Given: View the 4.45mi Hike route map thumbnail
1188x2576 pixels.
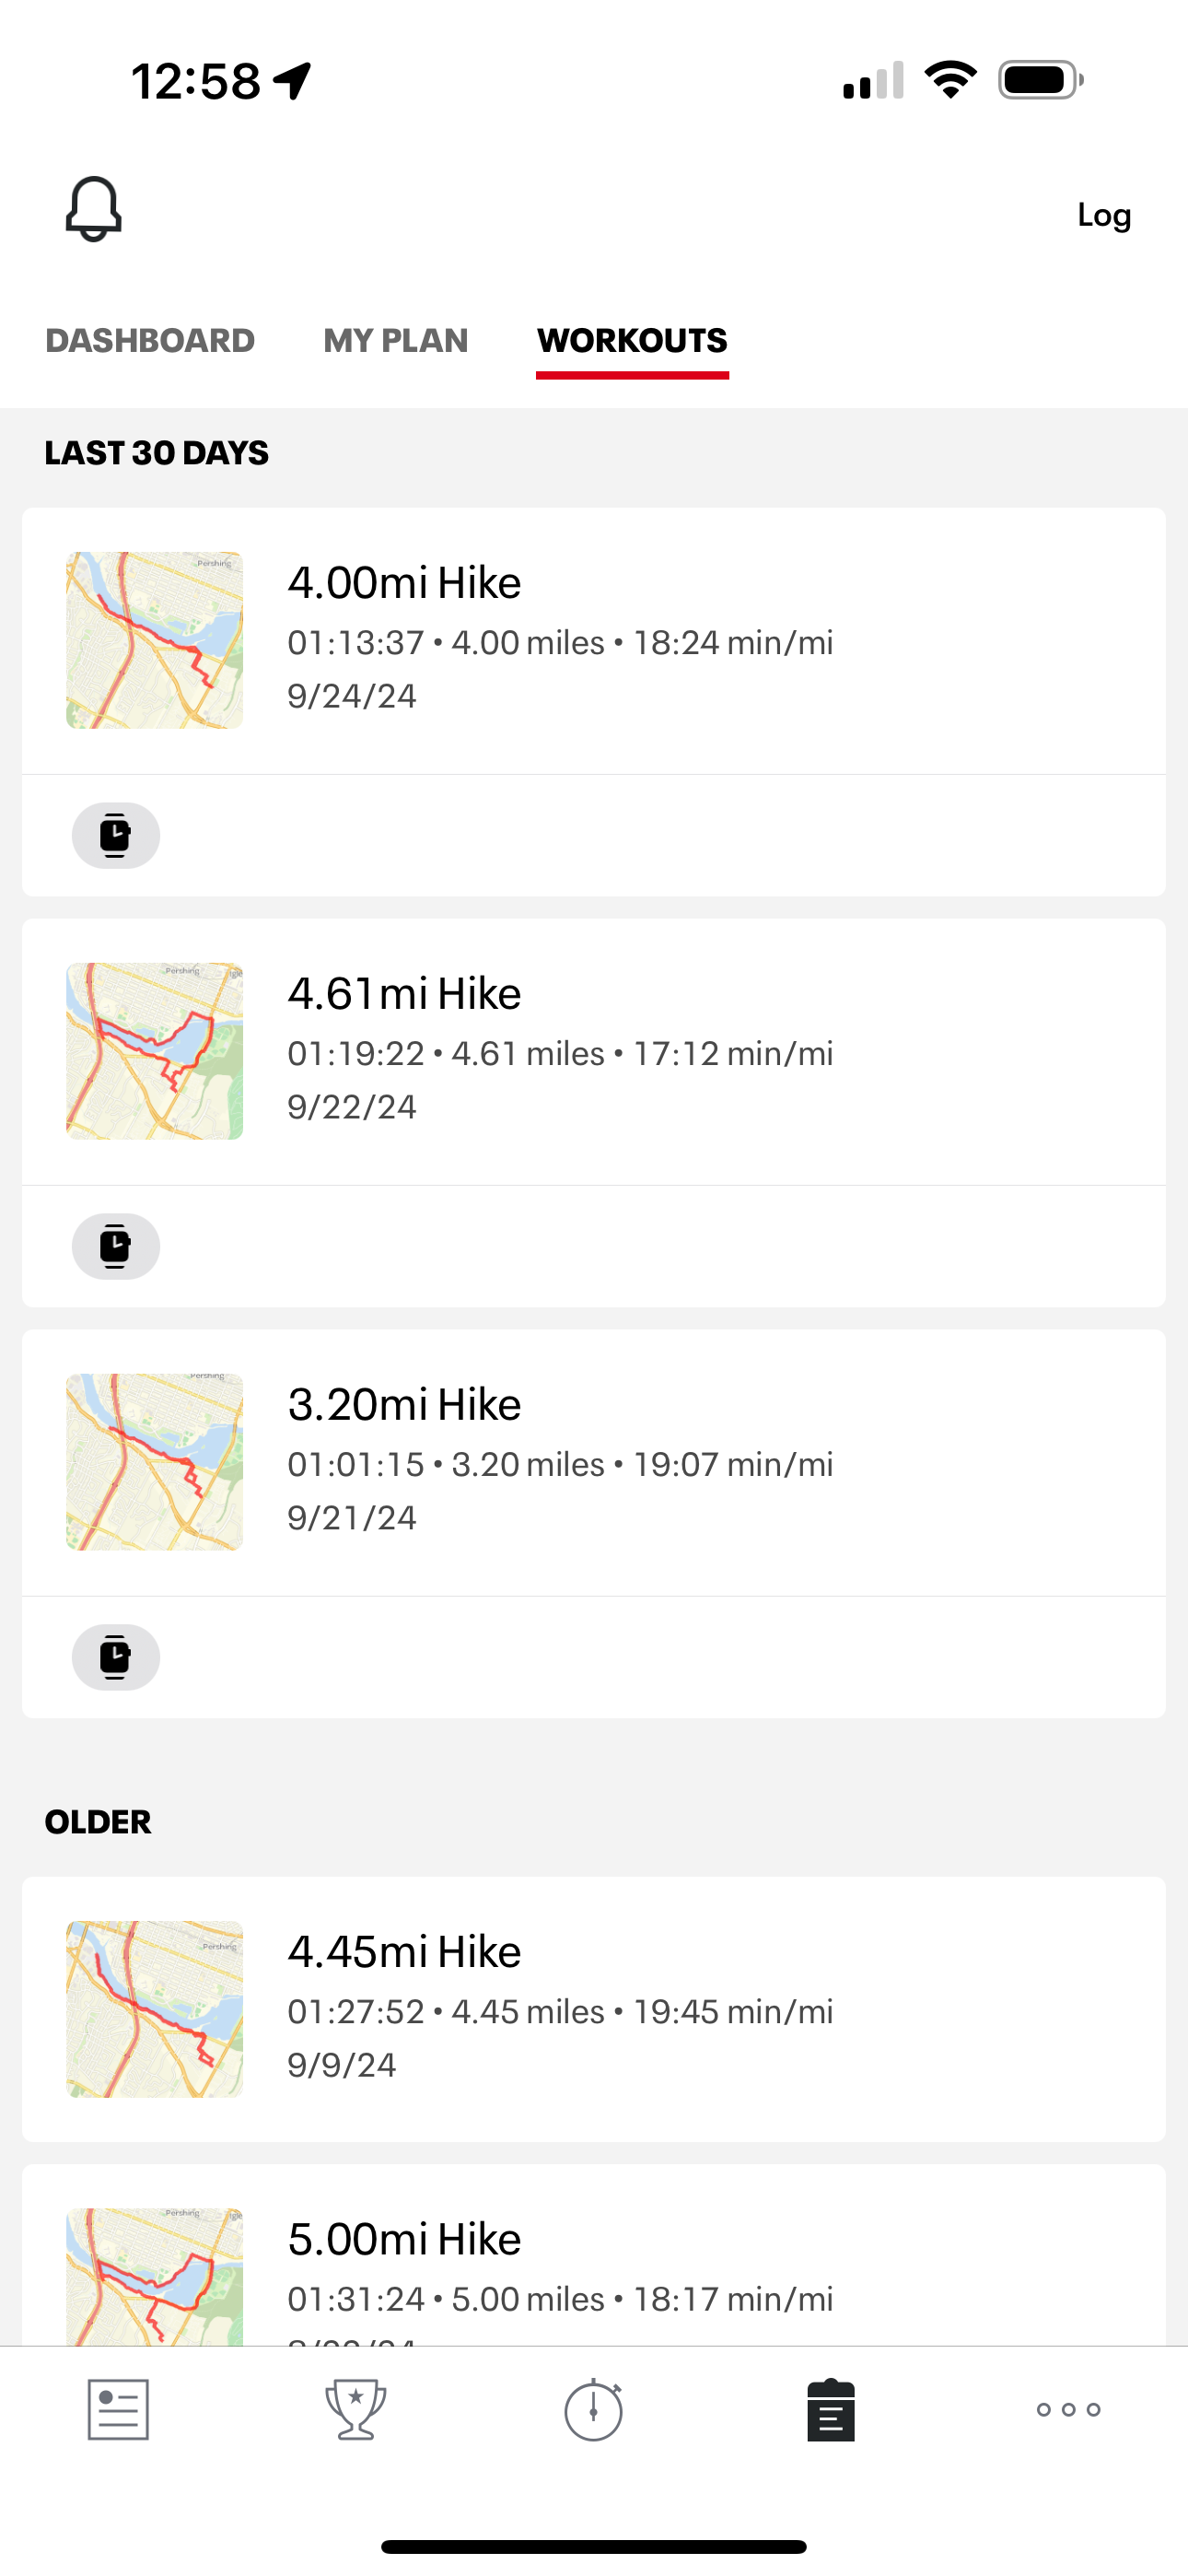Looking at the screenshot, I should [155, 2009].
